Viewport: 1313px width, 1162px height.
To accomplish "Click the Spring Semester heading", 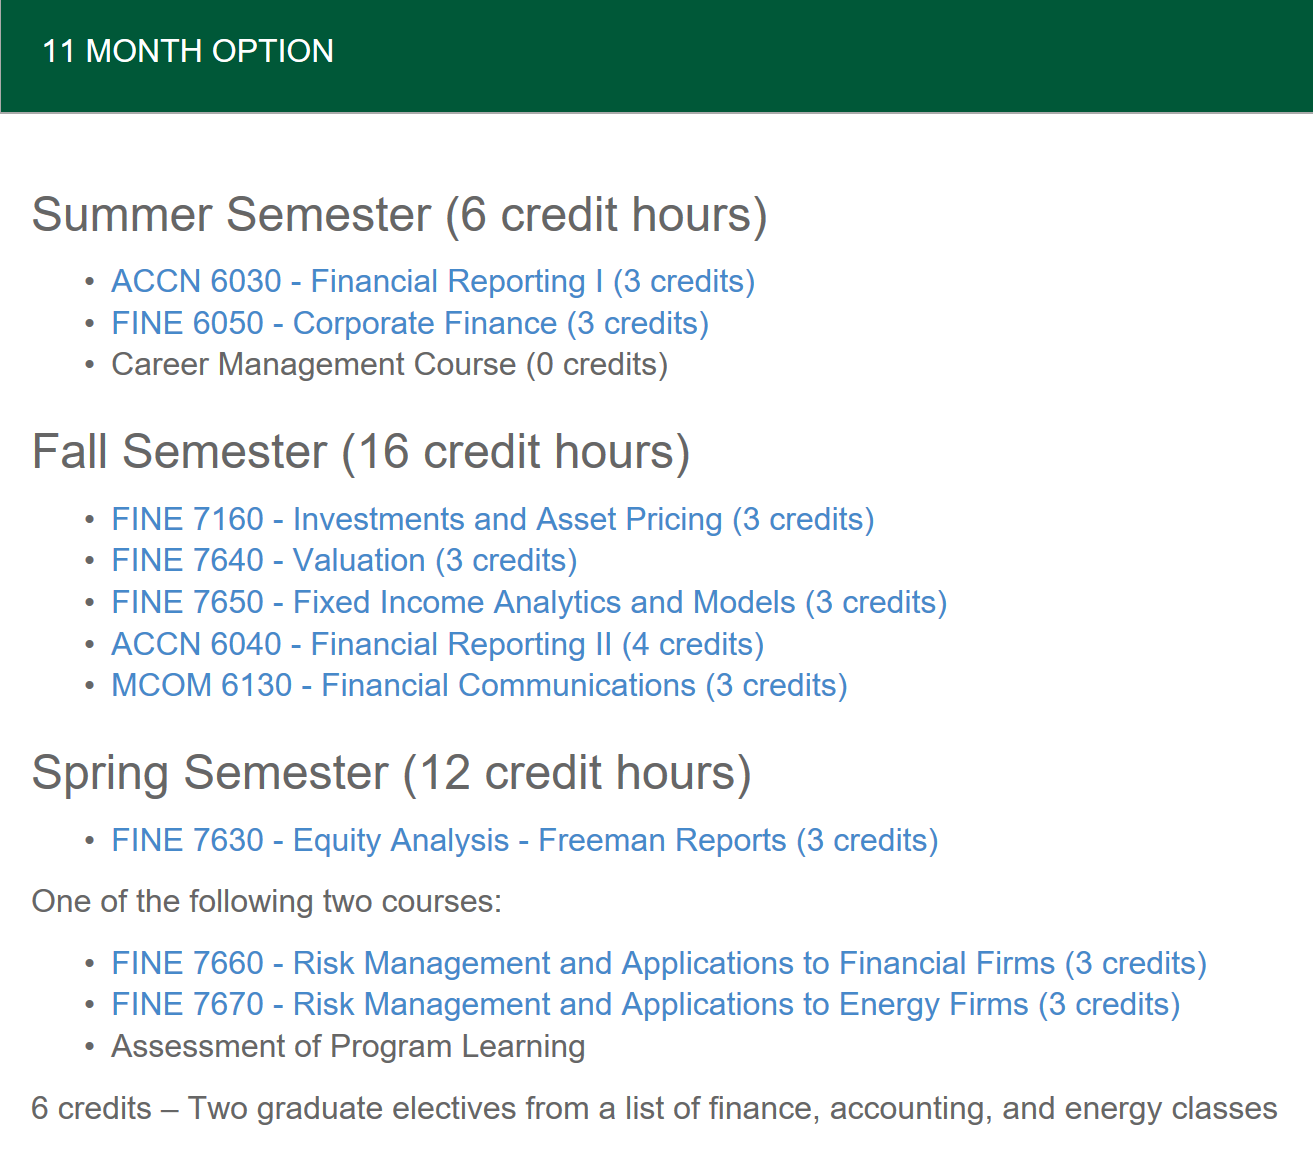I will click(x=391, y=773).
